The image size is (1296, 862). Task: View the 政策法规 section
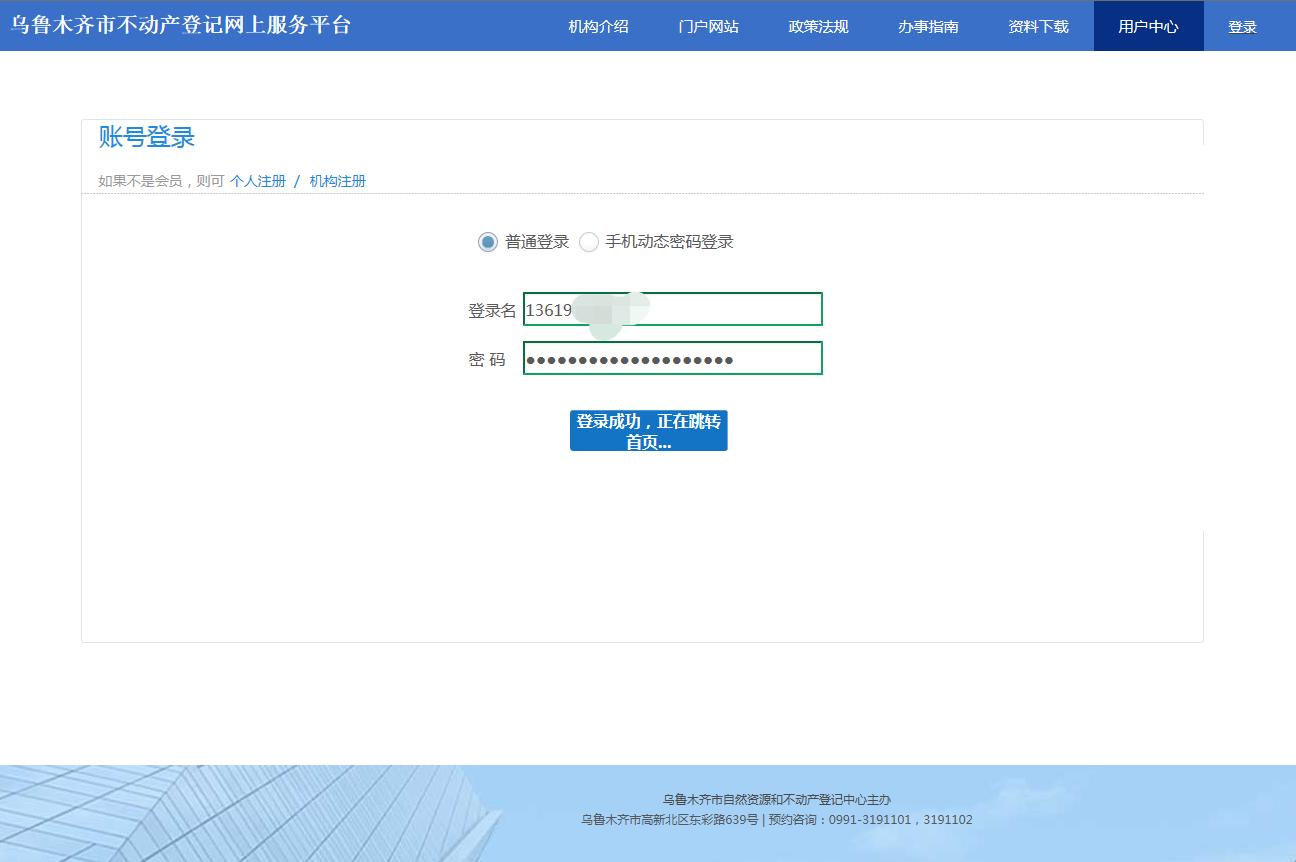tap(817, 27)
